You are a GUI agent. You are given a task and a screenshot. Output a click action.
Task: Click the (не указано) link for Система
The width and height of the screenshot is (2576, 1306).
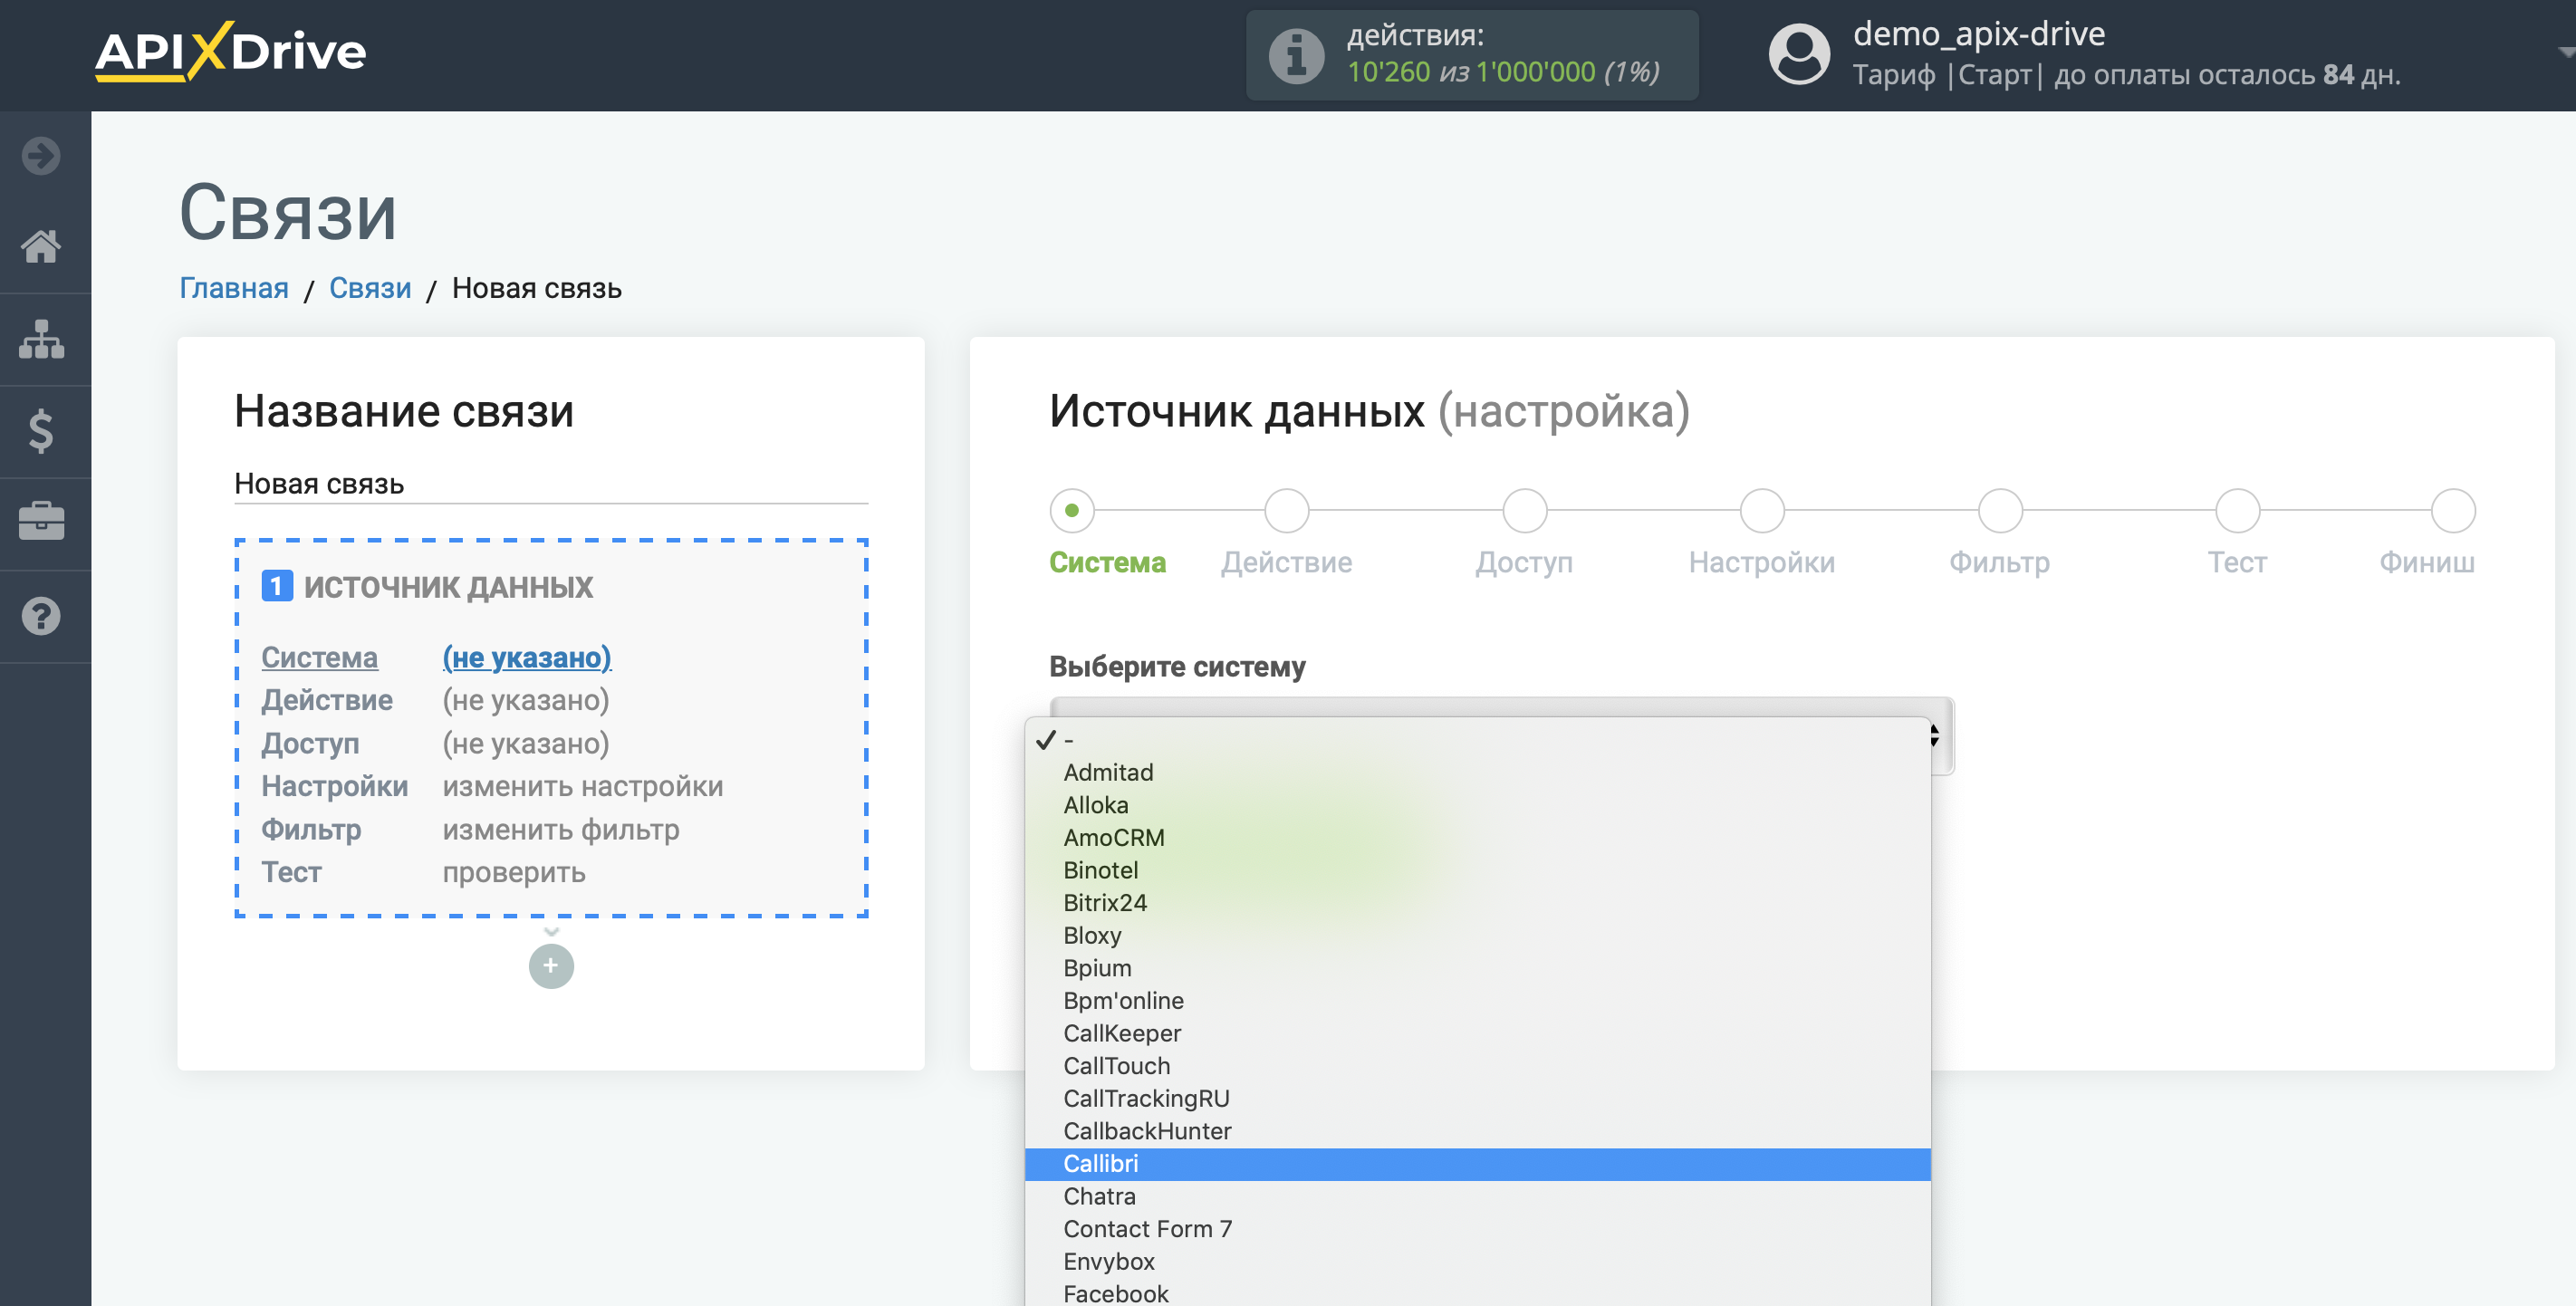527,657
